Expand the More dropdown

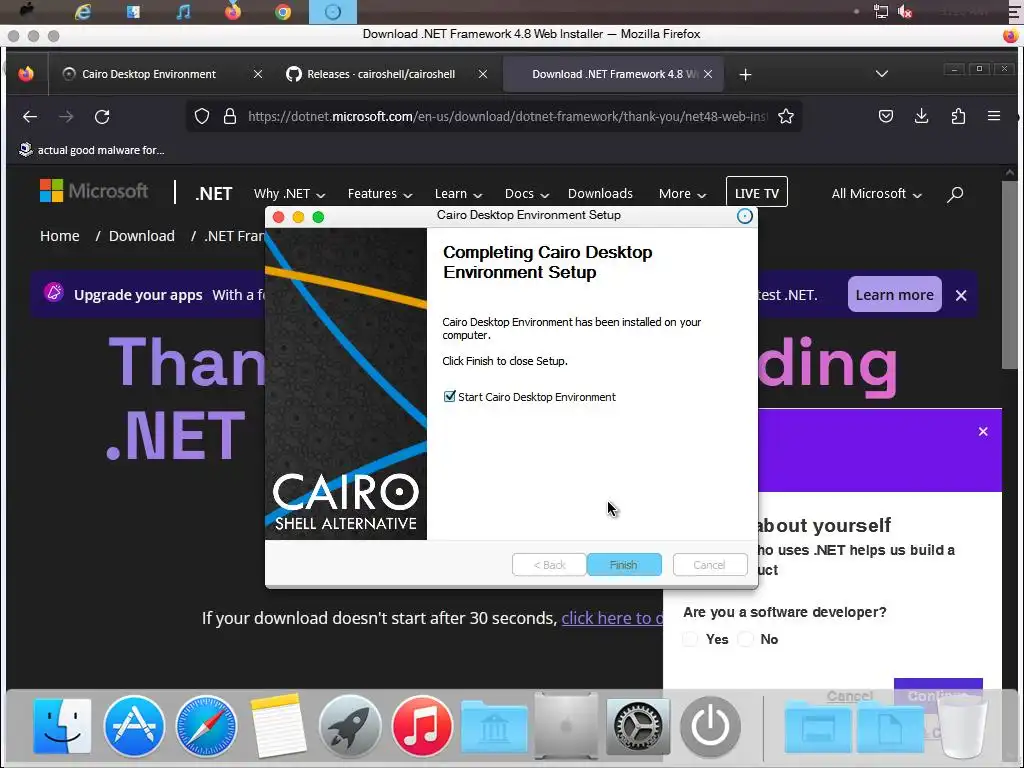click(682, 194)
